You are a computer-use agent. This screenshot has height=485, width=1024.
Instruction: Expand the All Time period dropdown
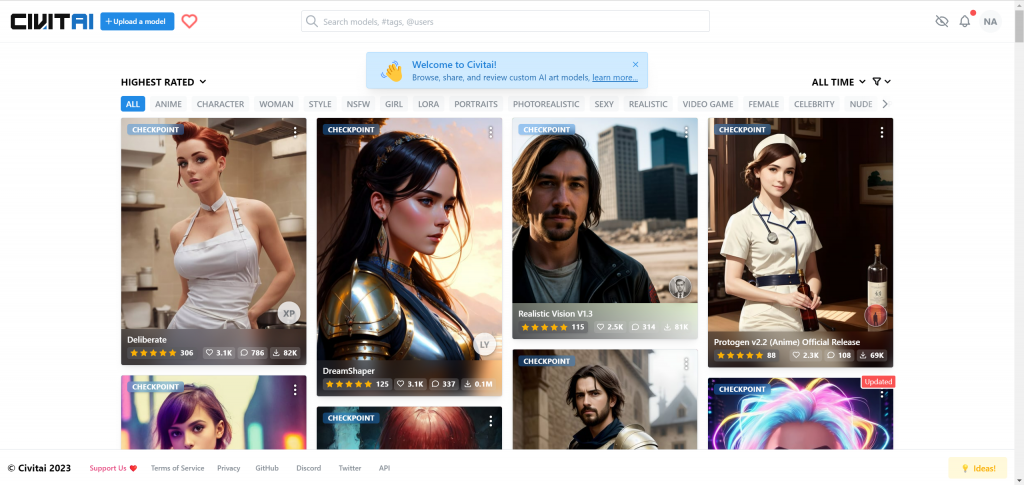[839, 82]
